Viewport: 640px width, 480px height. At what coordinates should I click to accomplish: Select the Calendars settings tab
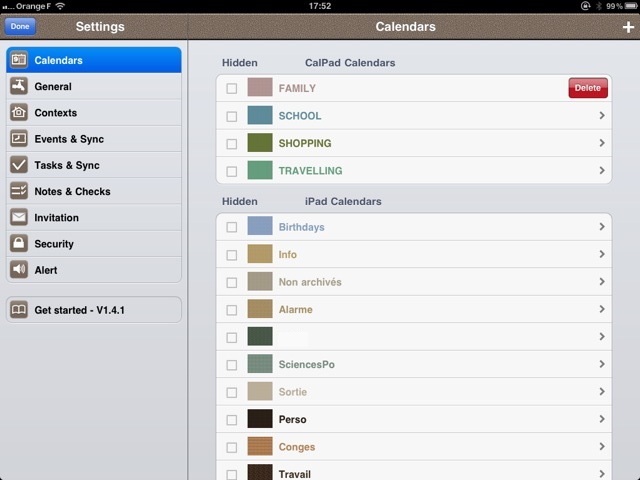pyautogui.click(x=94, y=60)
